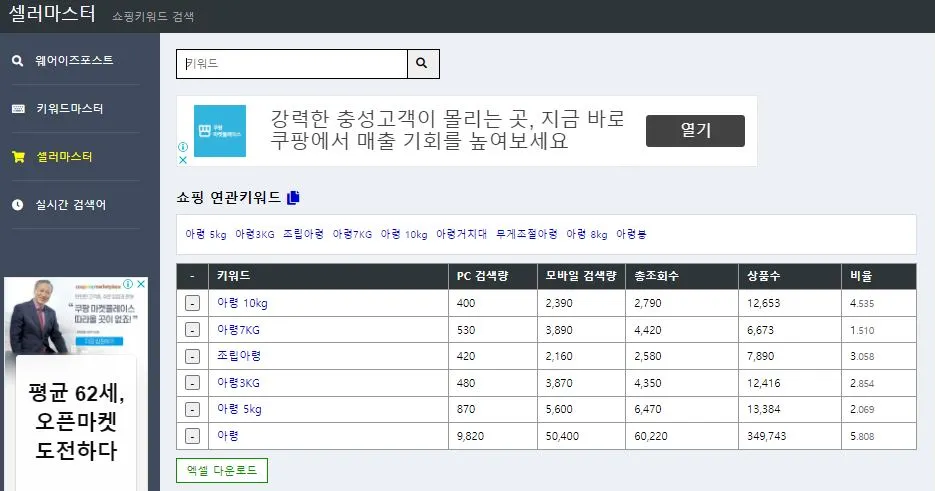Click related keyword tag 아령 10kg
This screenshot has height=491, width=935.
pyautogui.click(x=404, y=234)
